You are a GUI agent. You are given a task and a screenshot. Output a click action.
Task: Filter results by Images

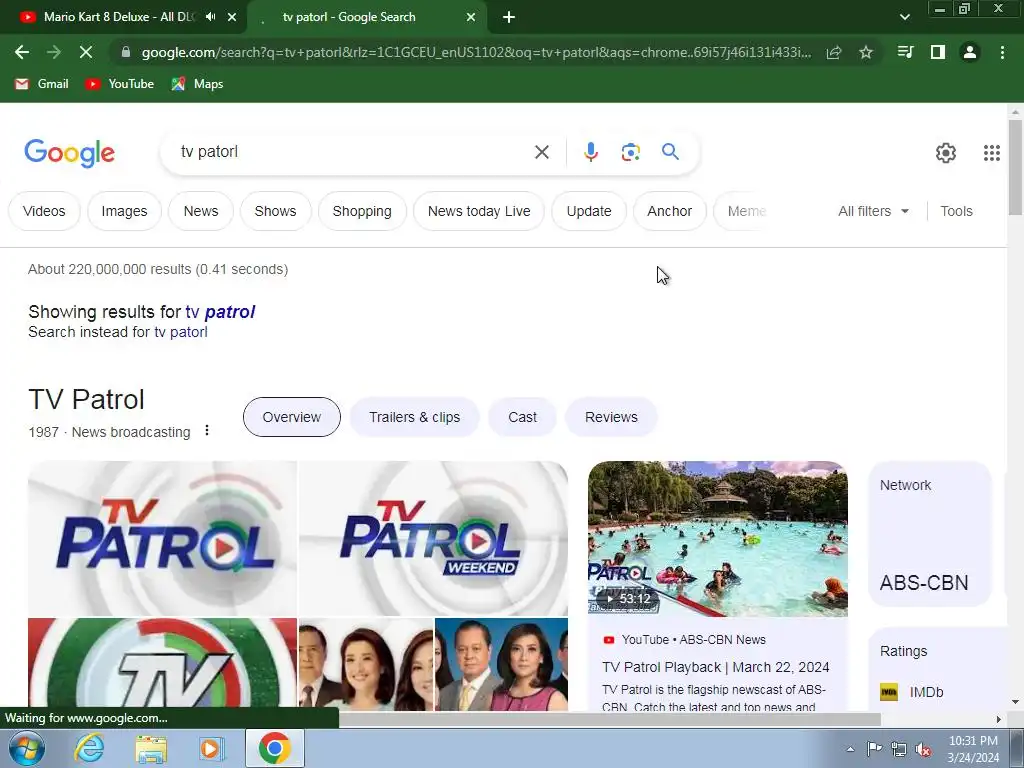[124, 211]
